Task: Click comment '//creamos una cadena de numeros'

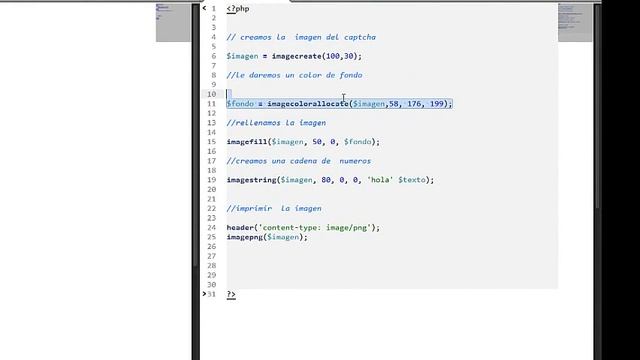Action: coord(299,161)
